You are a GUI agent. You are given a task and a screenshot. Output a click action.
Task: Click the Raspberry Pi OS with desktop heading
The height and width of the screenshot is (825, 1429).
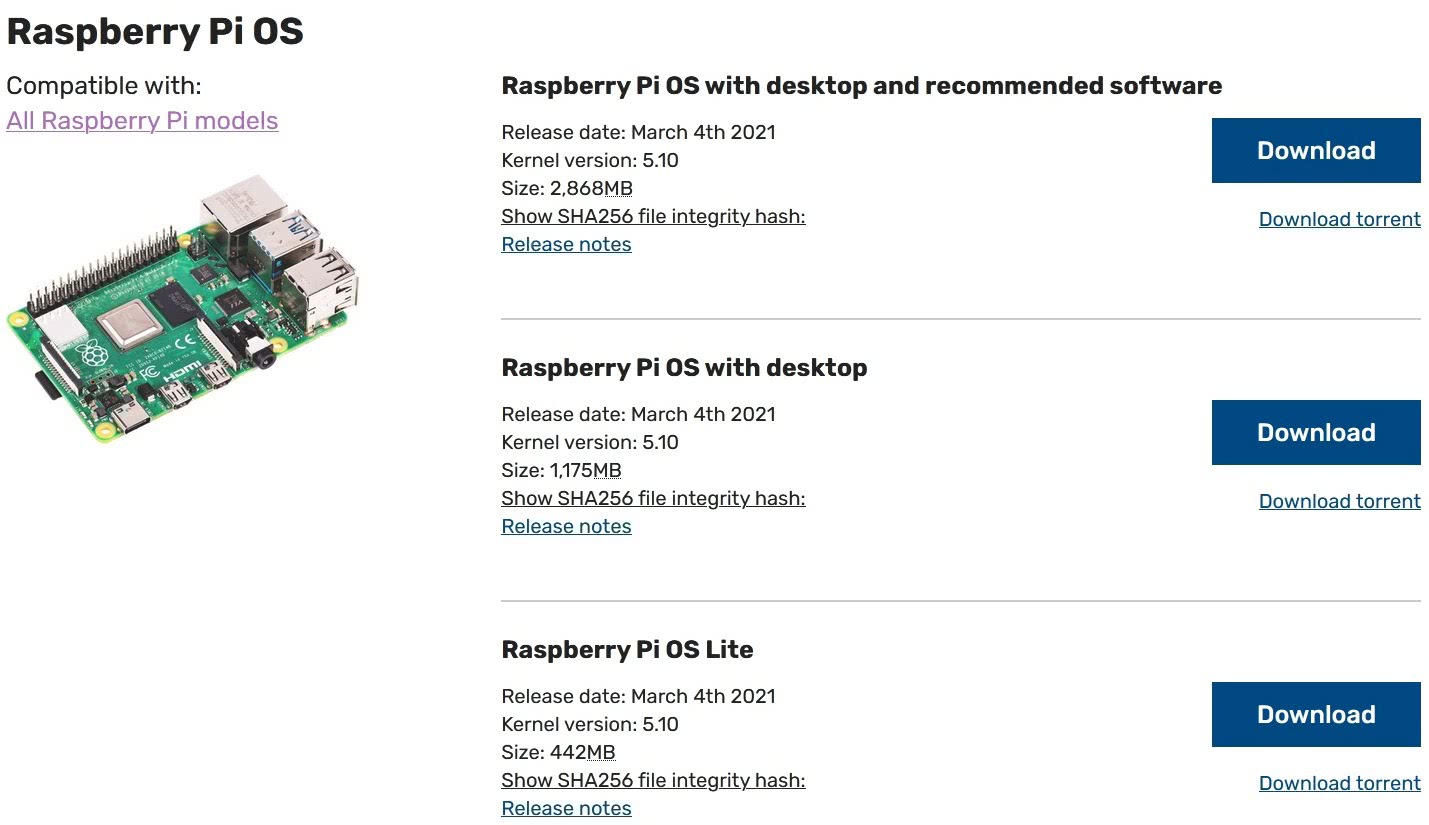tap(684, 368)
